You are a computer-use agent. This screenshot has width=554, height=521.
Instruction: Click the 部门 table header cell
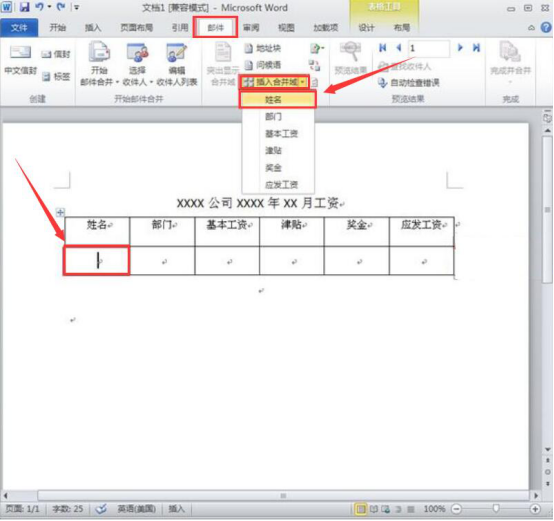pos(163,232)
